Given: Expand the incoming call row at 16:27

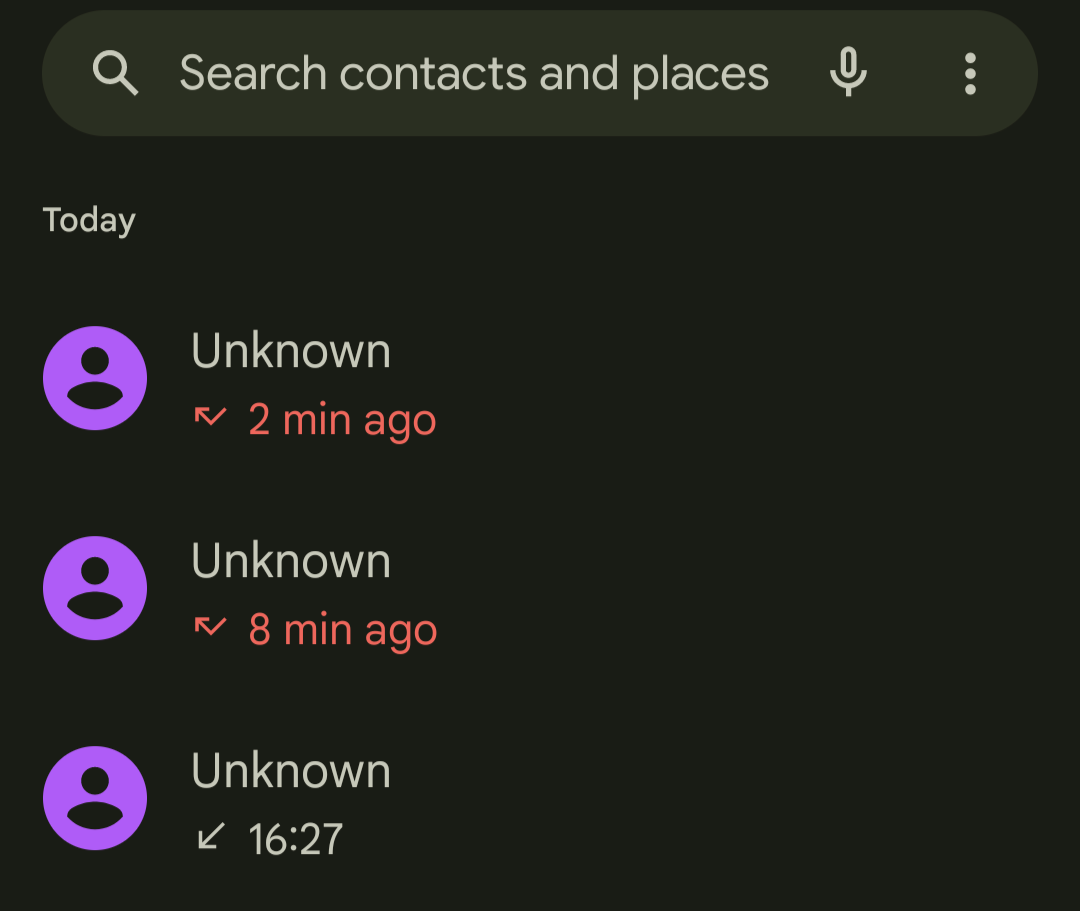Looking at the screenshot, I should pyautogui.click(x=540, y=798).
